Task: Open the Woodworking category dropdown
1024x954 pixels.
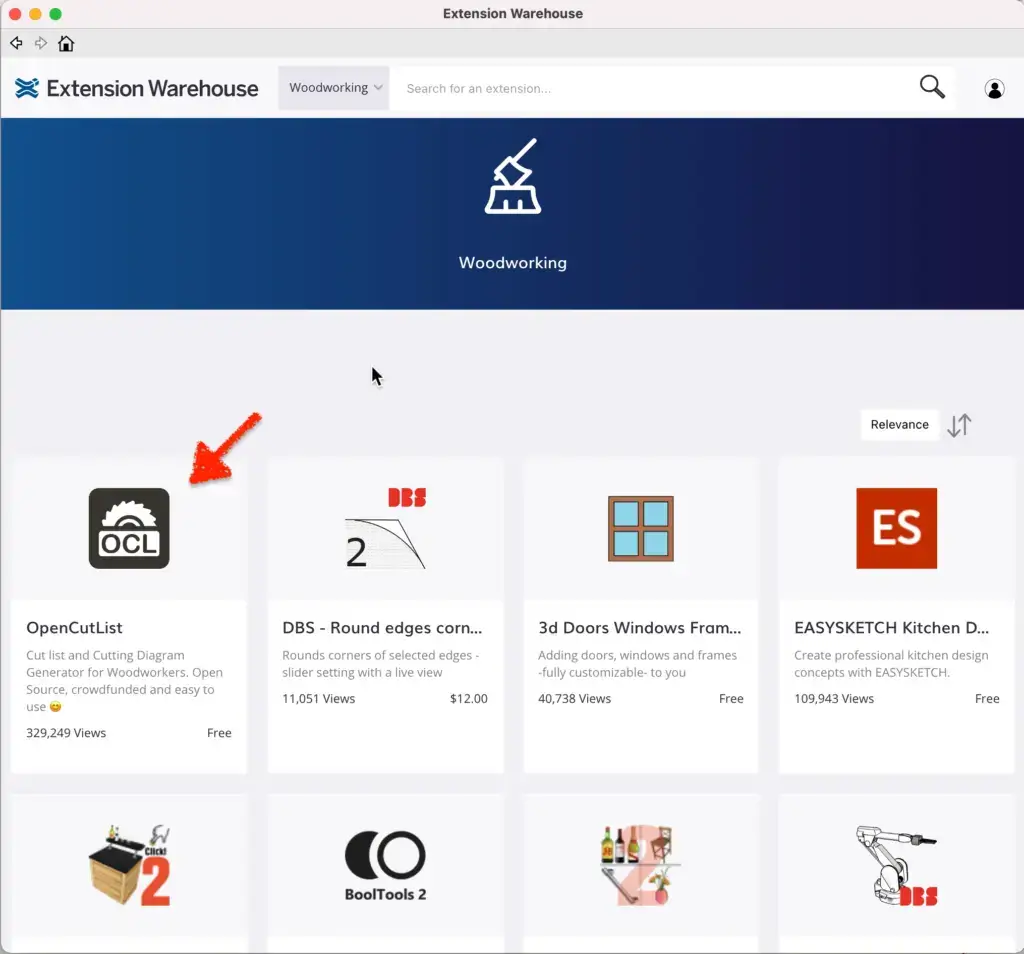Action: click(334, 87)
